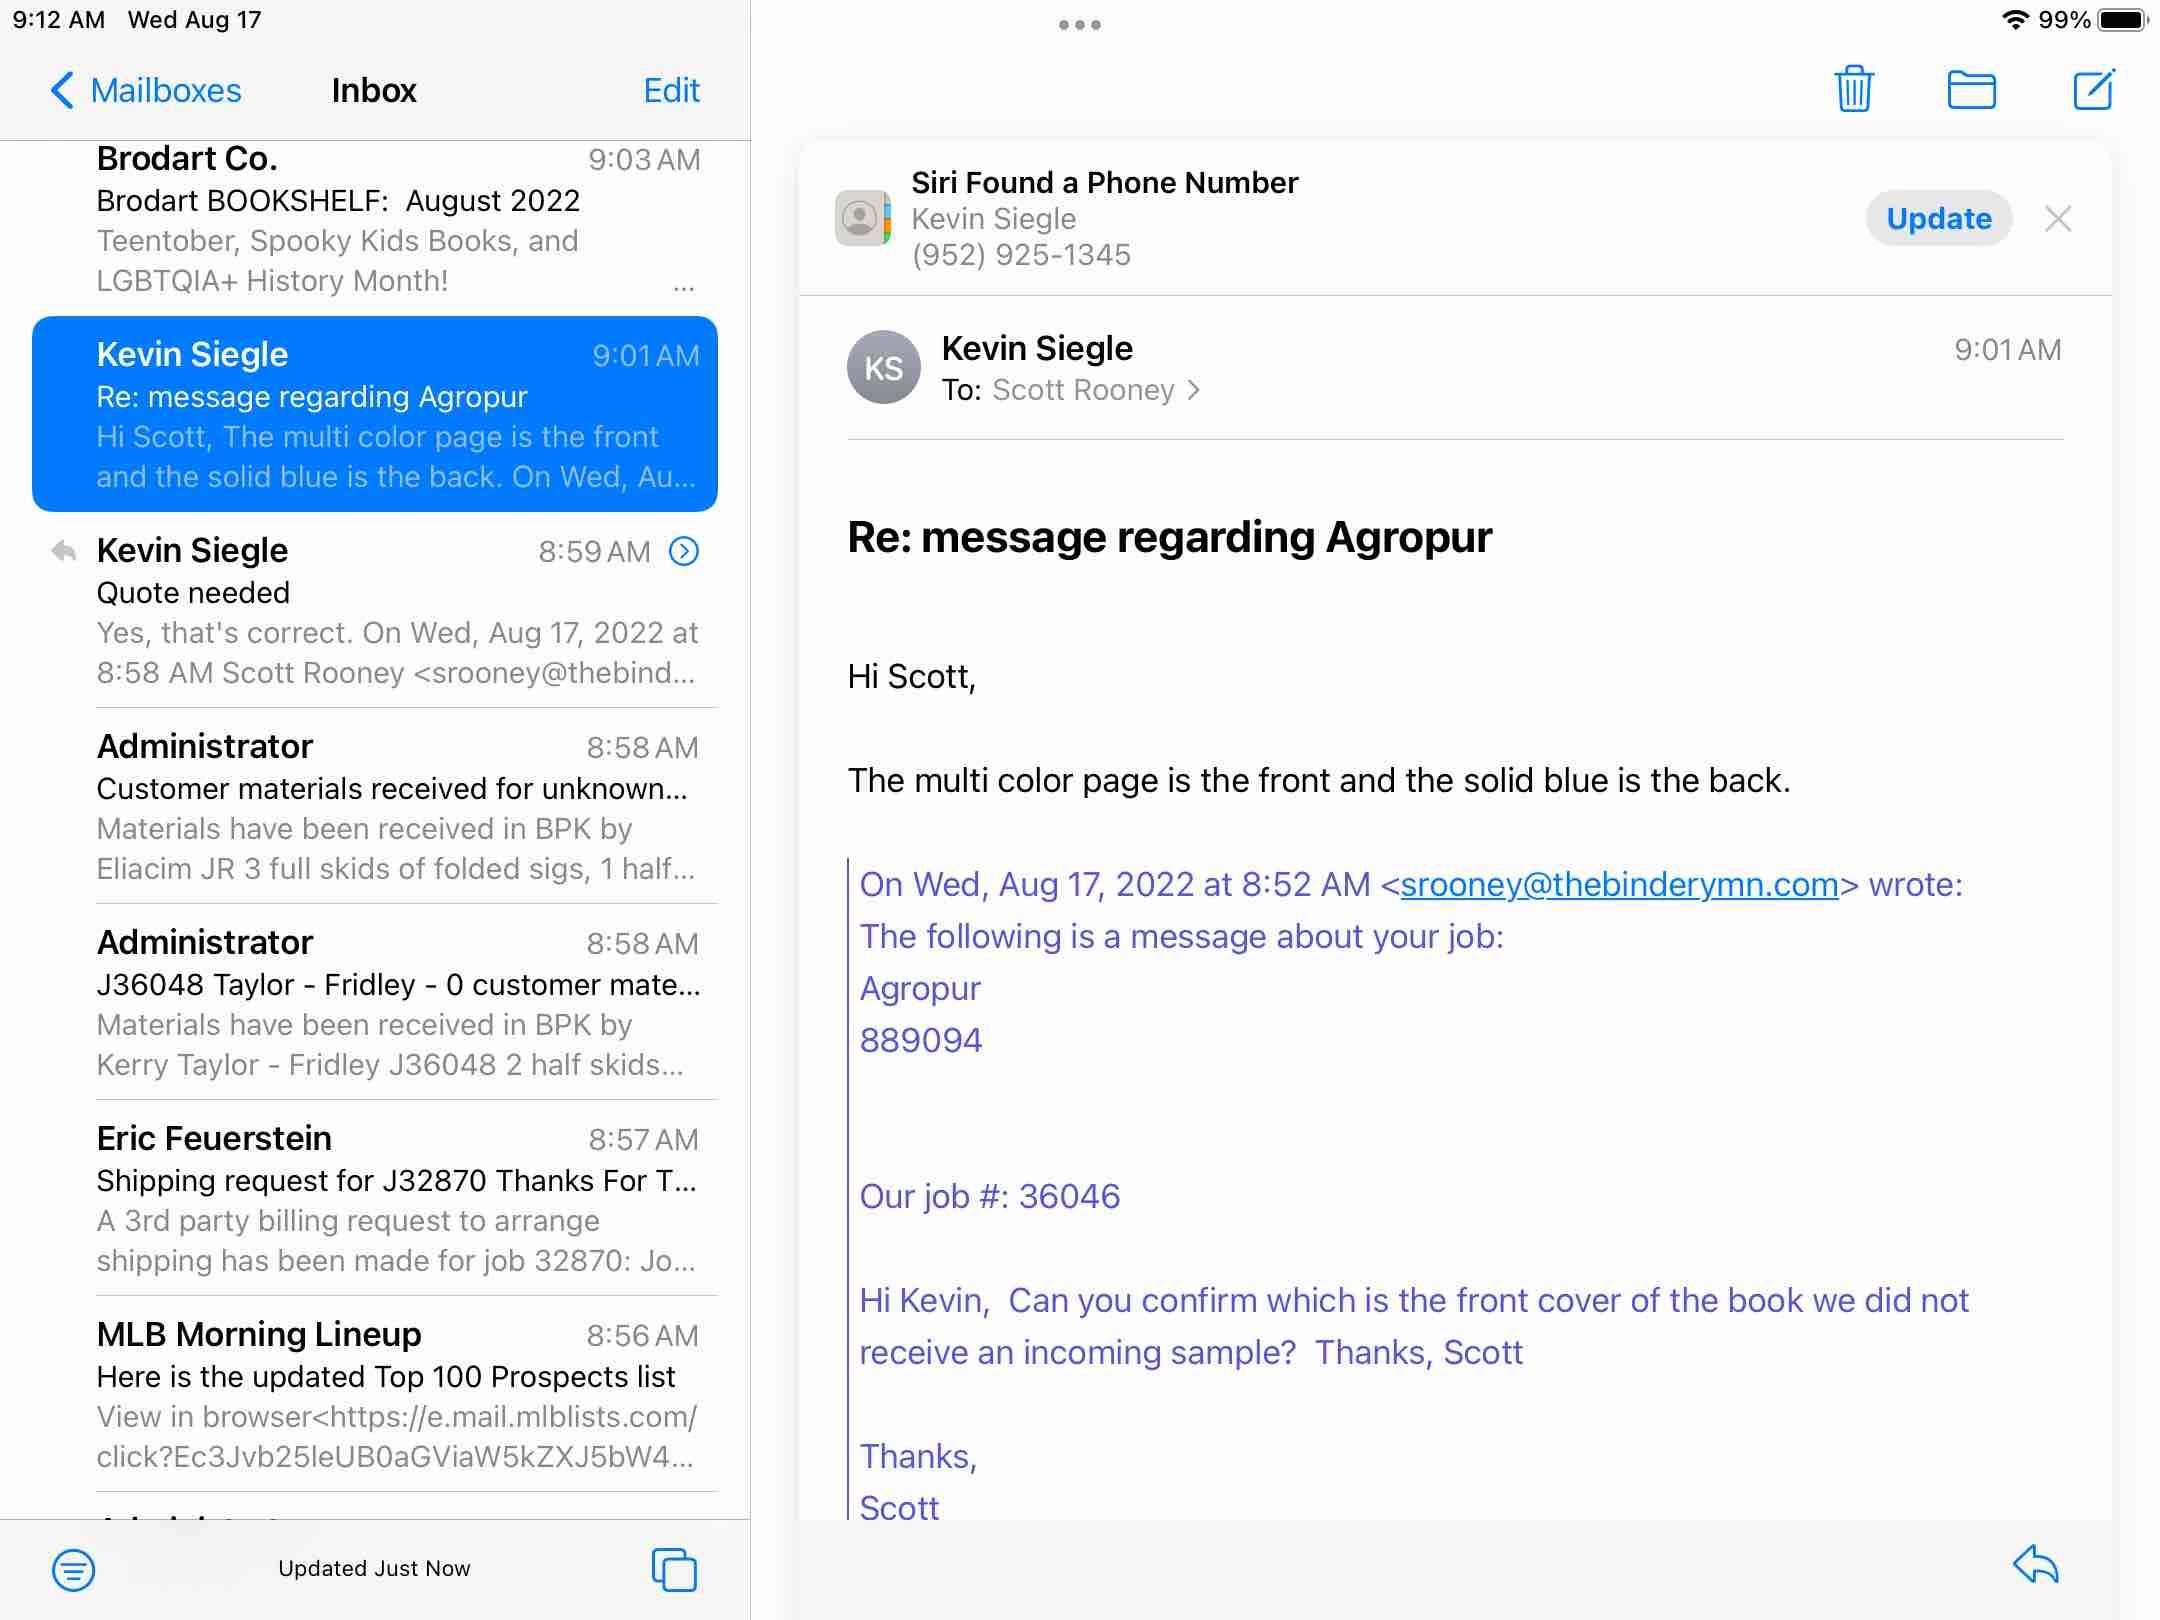The height and width of the screenshot is (1620, 2160).
Task: Open the multiple windows icon
Action: [x=674, y=1569]
